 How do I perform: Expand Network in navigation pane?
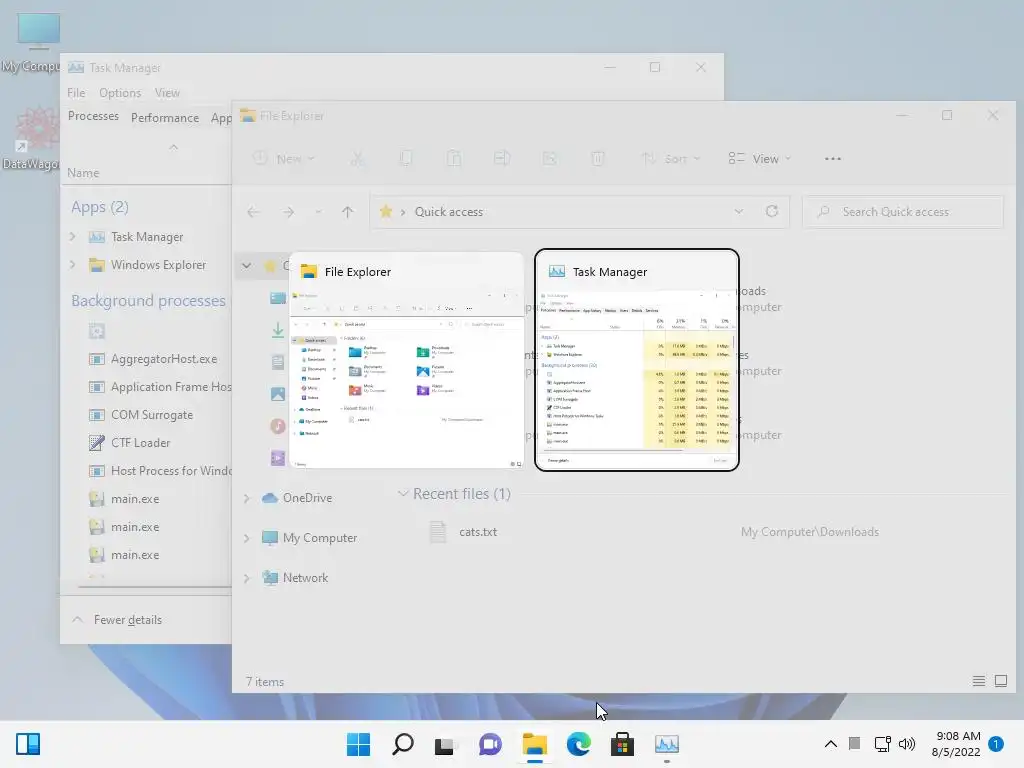coord(247,578)
